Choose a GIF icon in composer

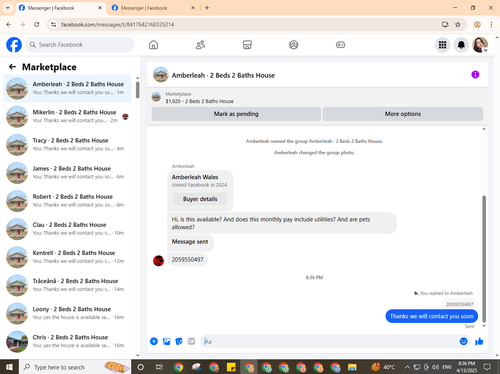click(x=191, y=341)
